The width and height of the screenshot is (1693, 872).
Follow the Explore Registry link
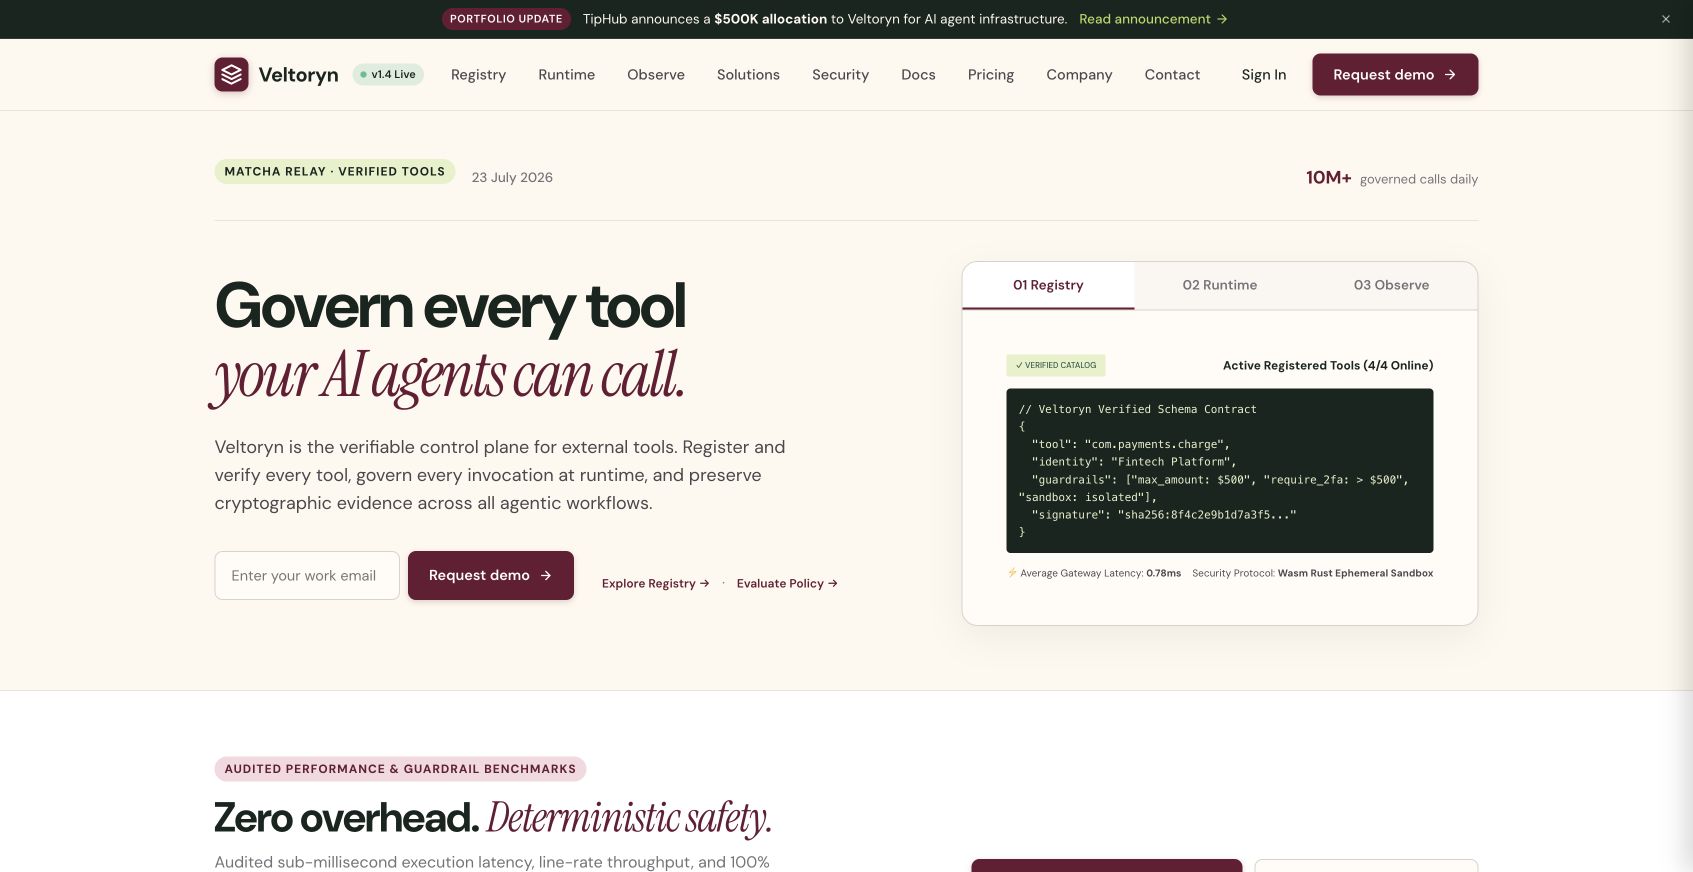click(655, 584)
